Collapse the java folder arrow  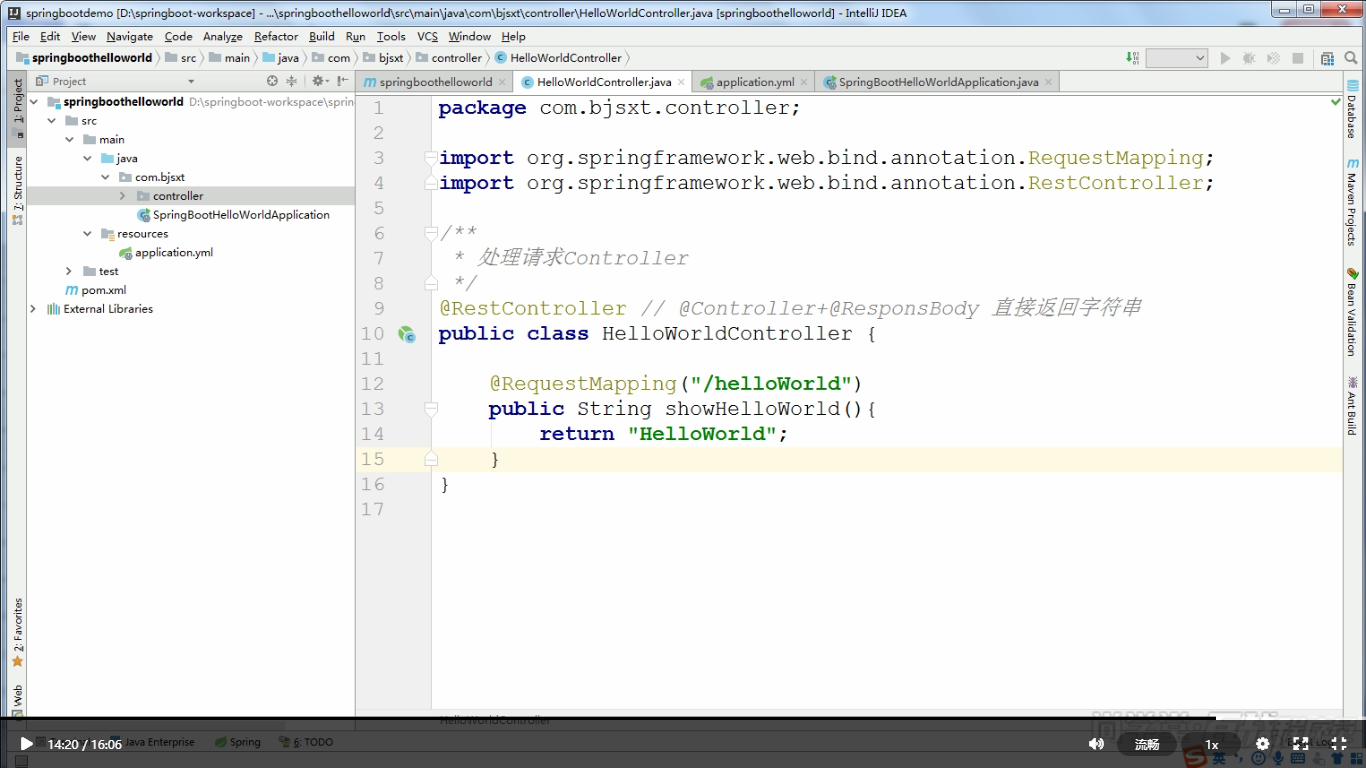point(88,158)
